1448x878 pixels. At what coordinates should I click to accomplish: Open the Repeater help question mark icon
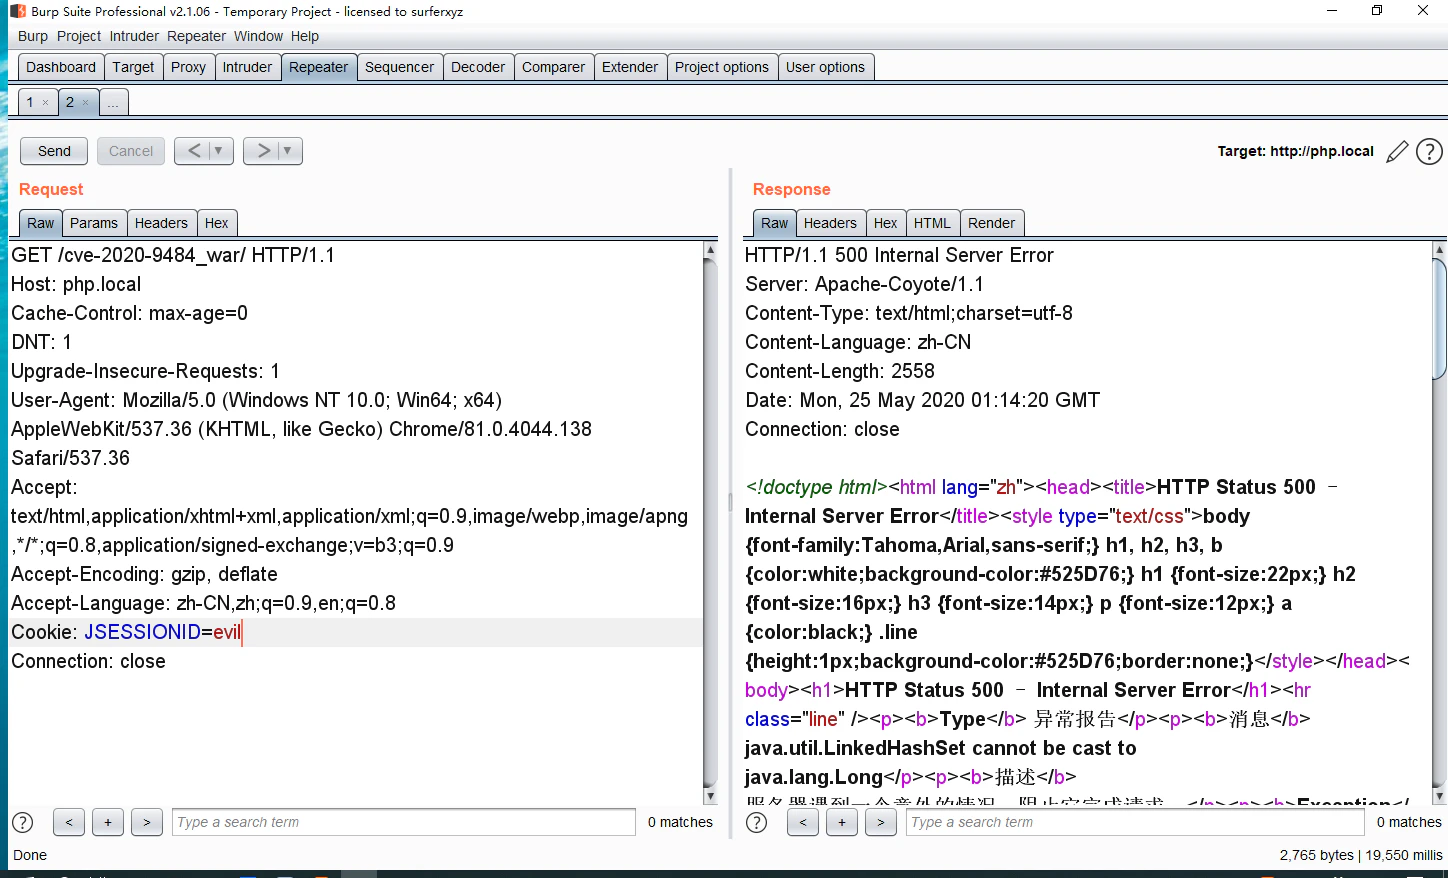pos(1430,152)
